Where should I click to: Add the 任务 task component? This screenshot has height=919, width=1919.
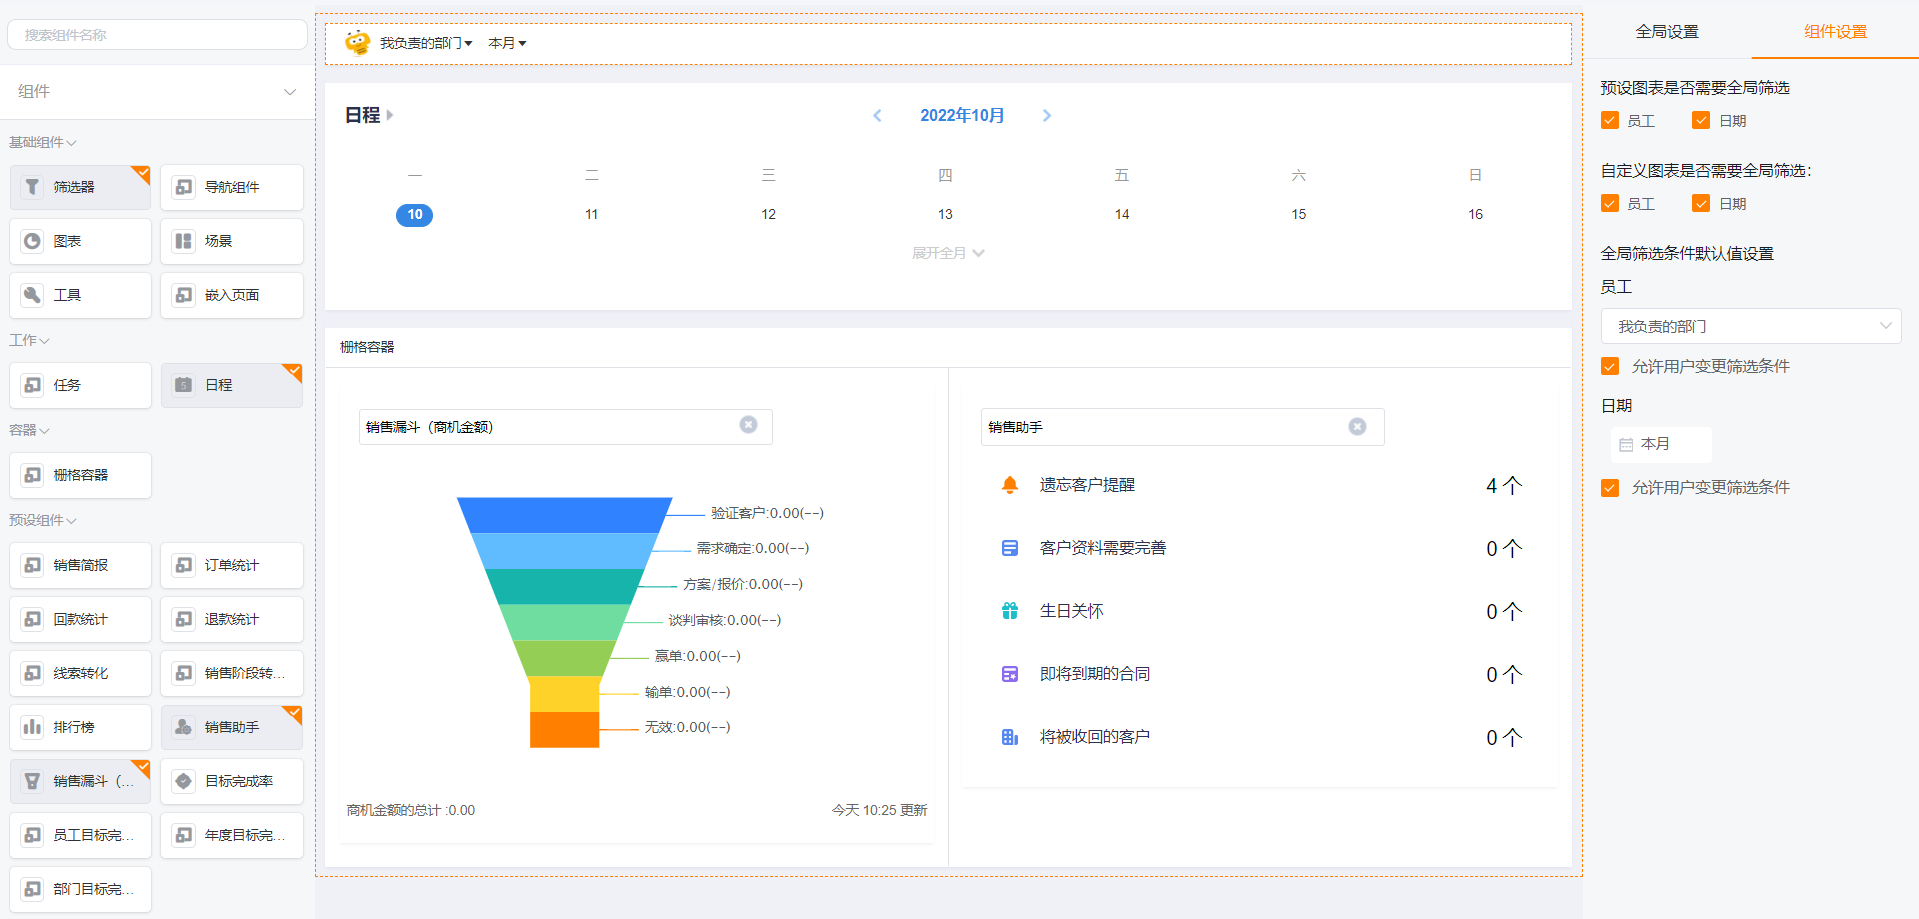click(80, 385)
